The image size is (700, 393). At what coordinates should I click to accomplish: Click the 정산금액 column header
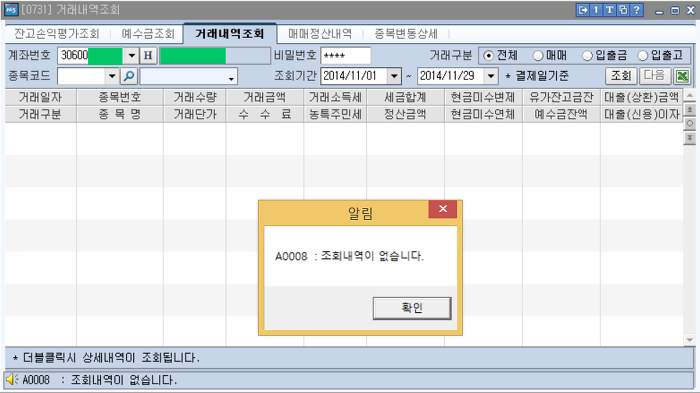pyautogui.click(x=405, y=114)
